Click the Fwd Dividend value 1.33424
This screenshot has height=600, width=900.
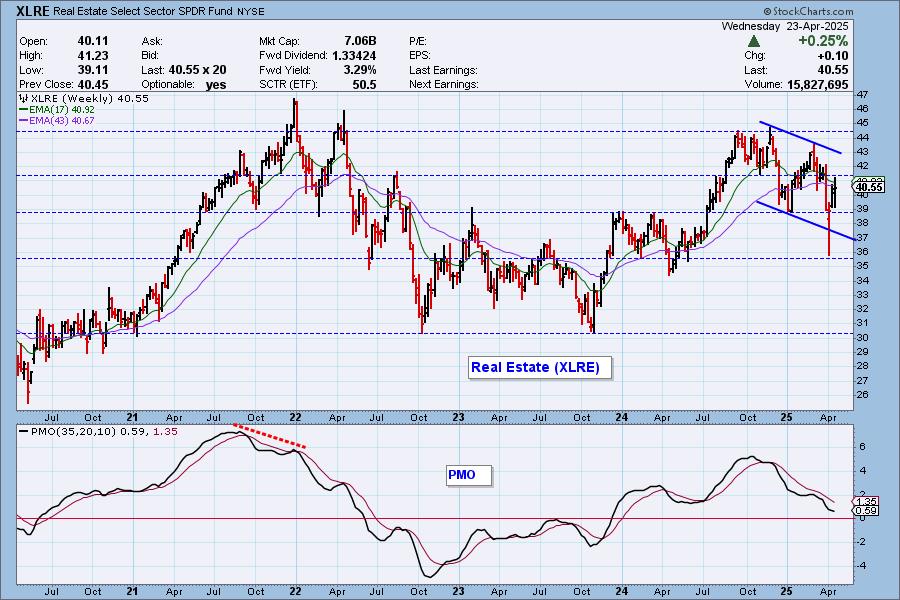click(354, 56)
